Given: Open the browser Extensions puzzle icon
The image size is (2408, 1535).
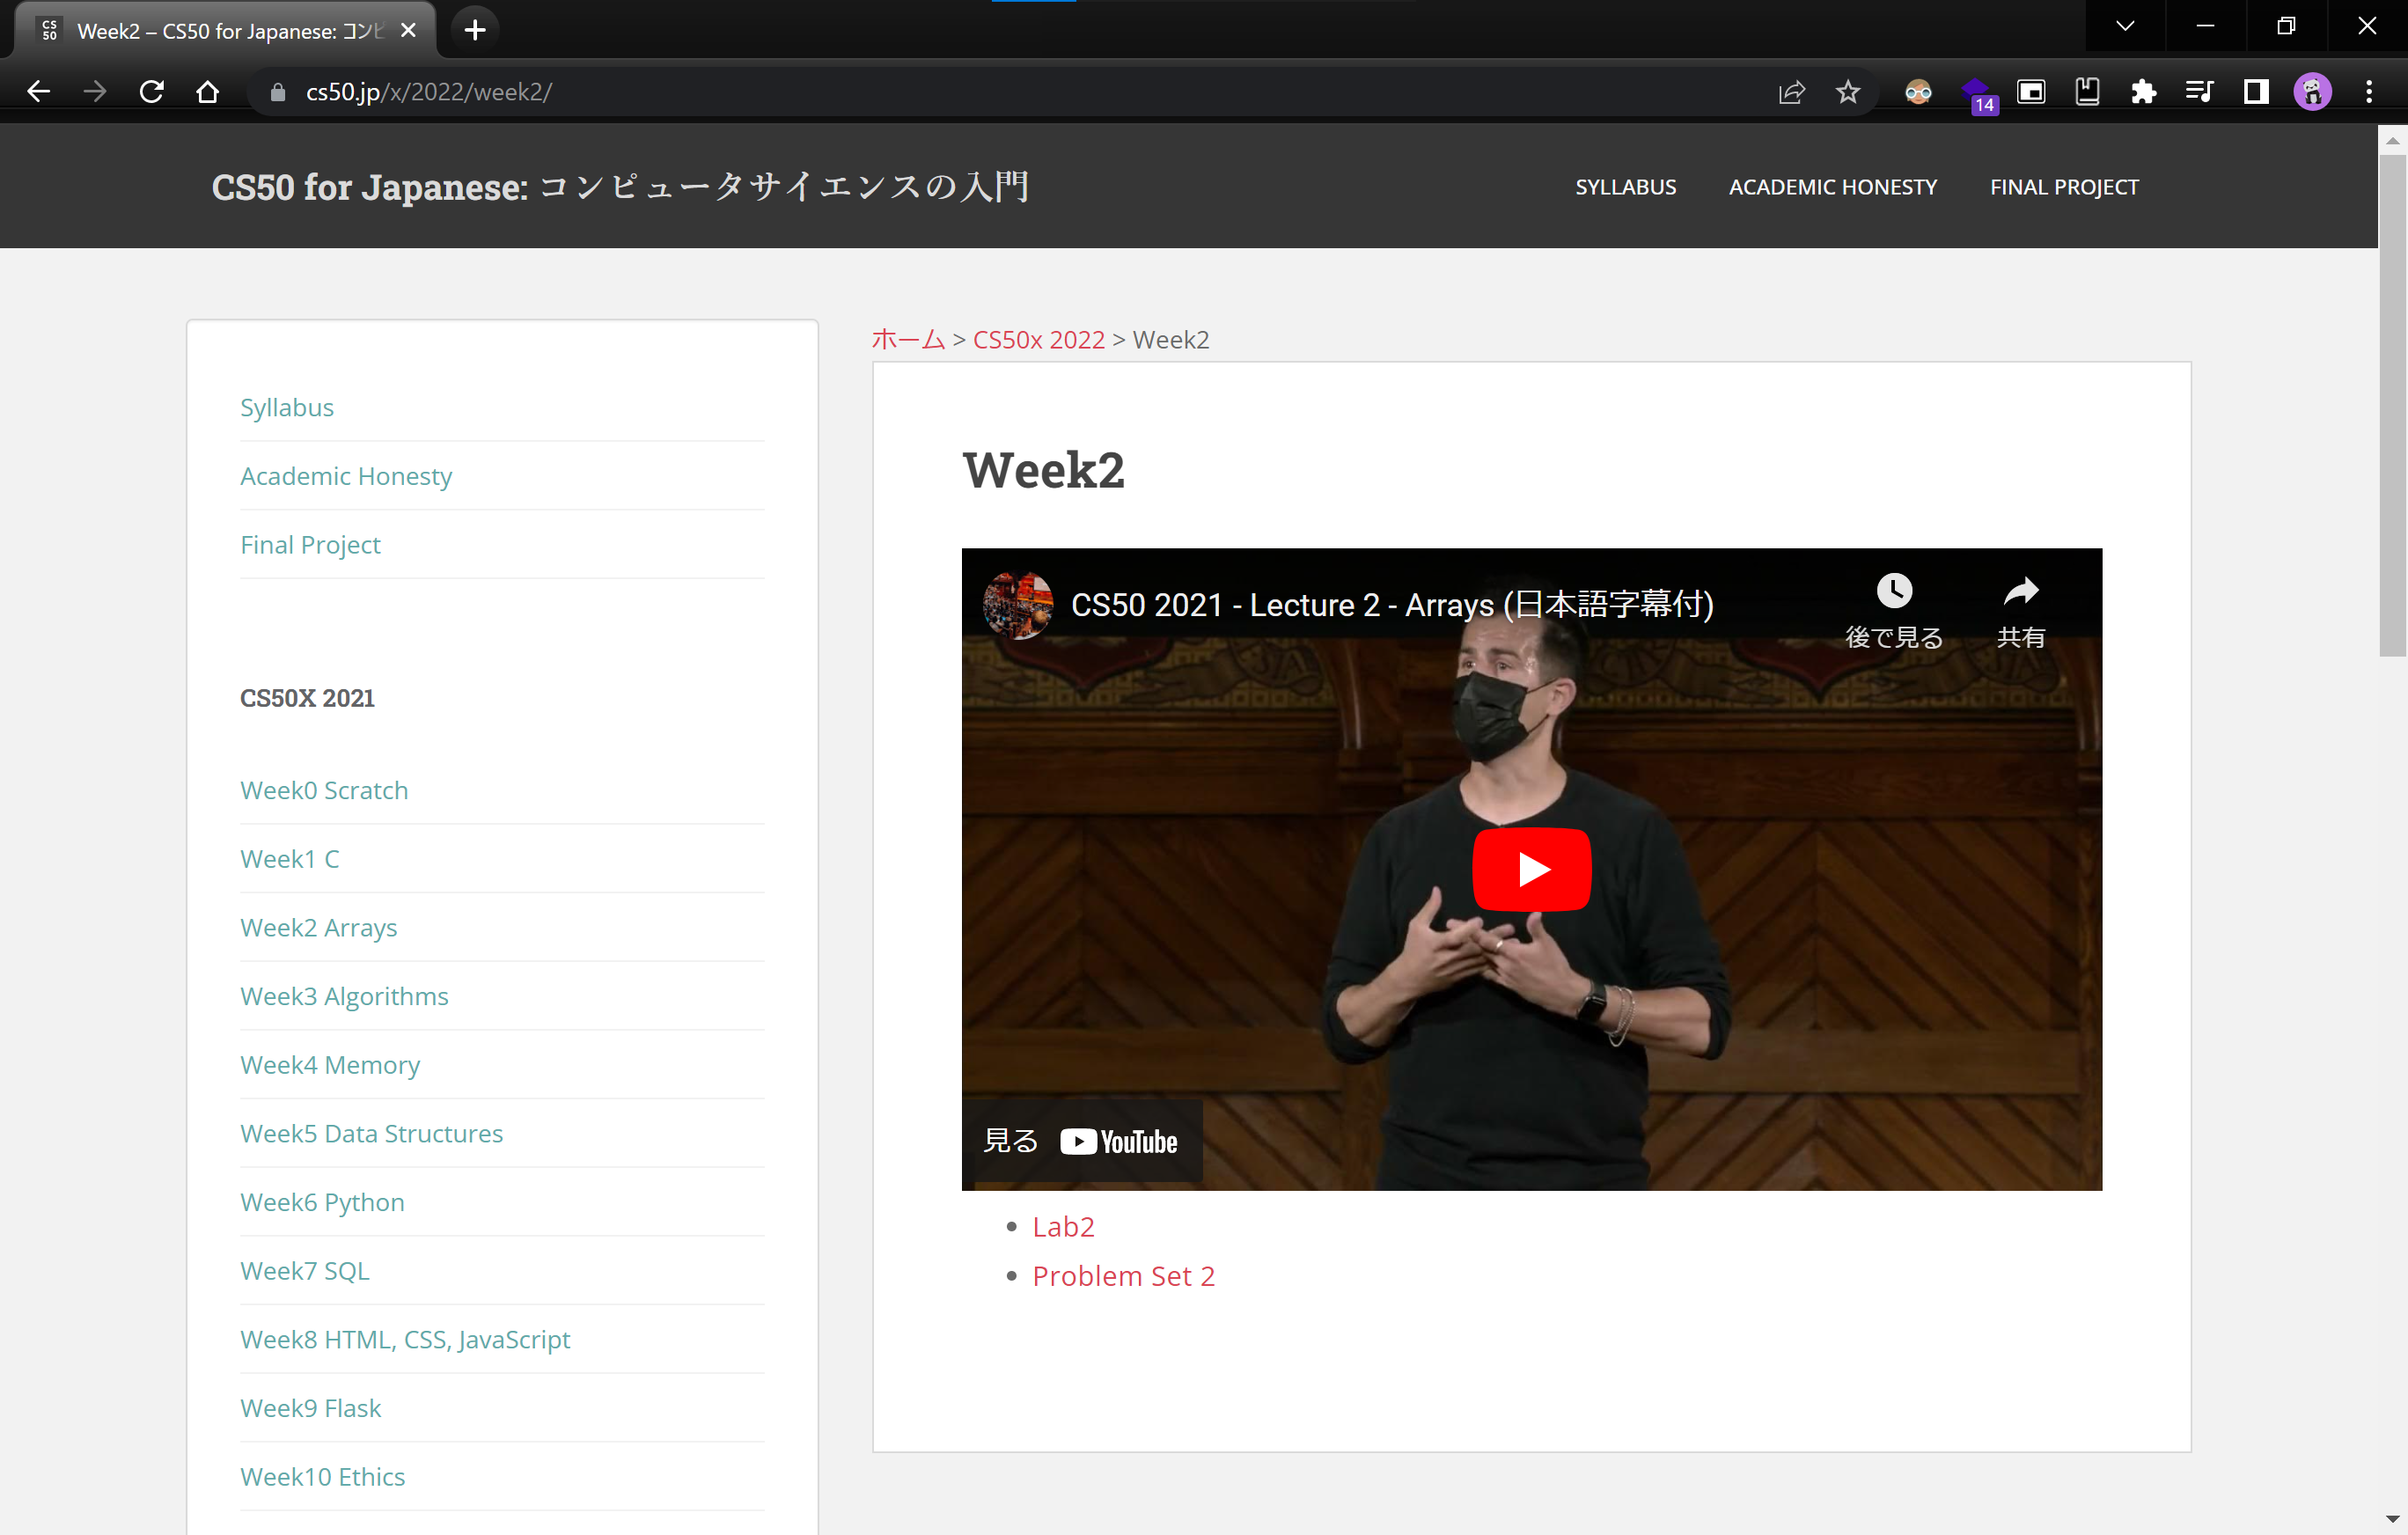Looking at the screenshot, I should point(2143,92).
